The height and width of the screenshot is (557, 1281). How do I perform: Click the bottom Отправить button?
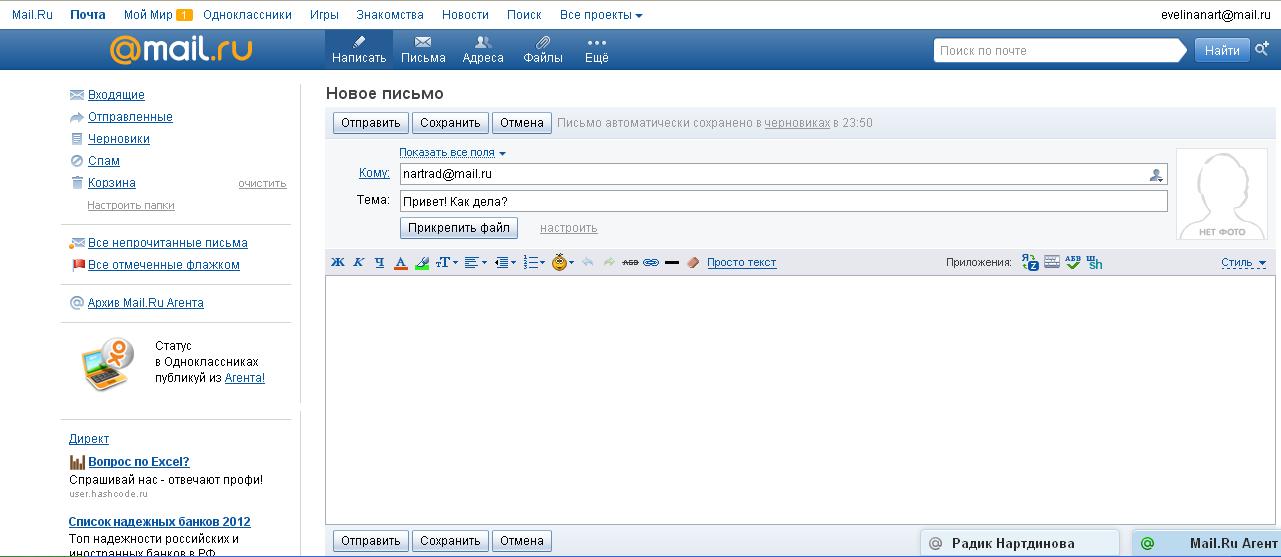tap(371, 541)
